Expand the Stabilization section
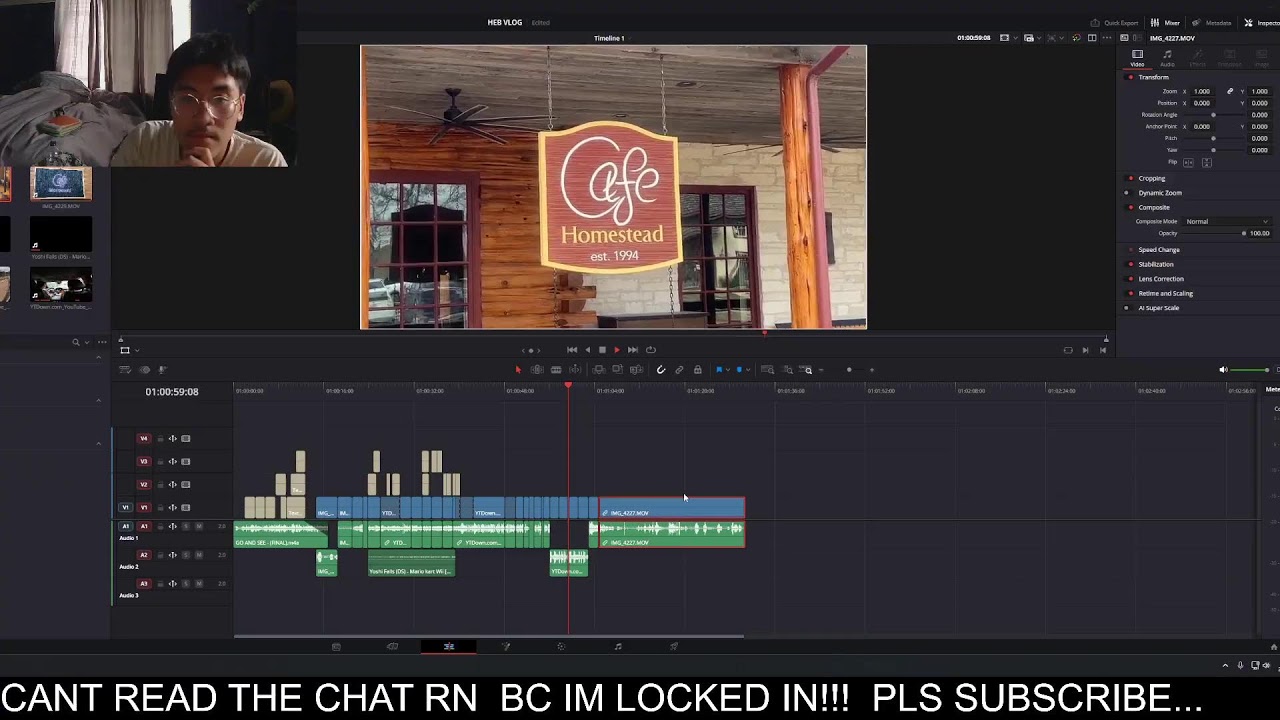This screenshot has width=1280, height=720. point(1156,264)
